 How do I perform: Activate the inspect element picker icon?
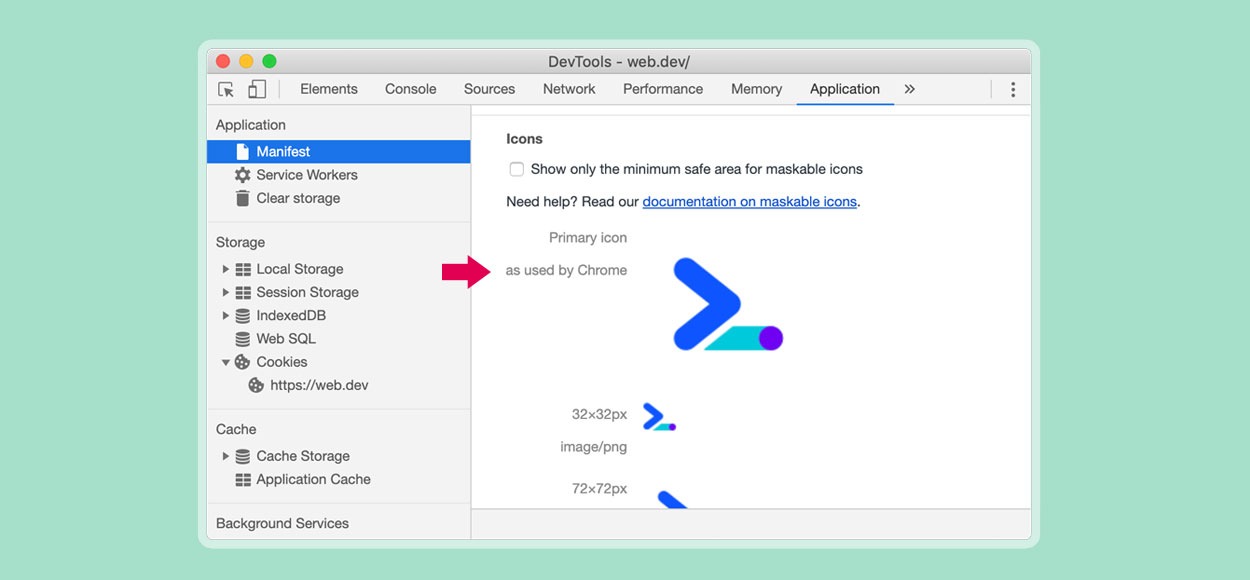coord(226,89)
